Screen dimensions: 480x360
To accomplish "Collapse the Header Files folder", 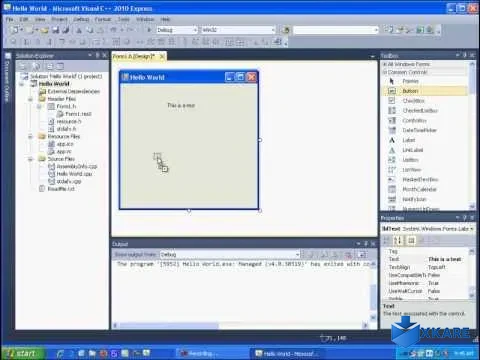I will 30,99.
